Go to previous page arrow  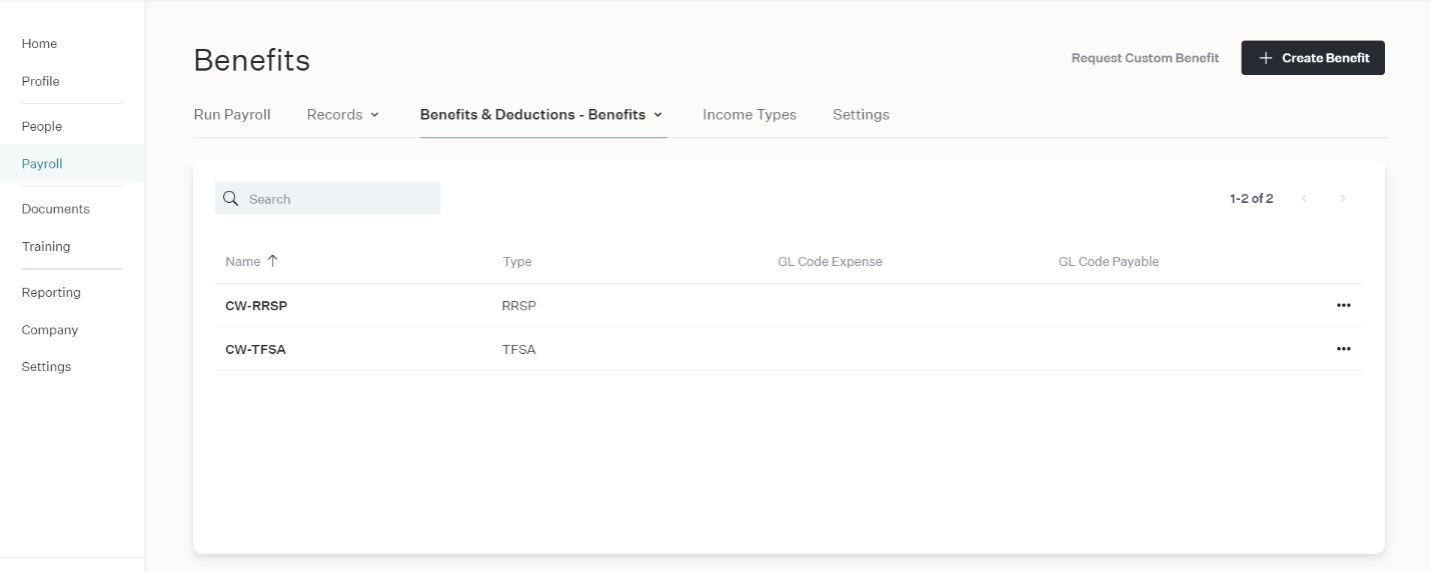click(1305, 199)
